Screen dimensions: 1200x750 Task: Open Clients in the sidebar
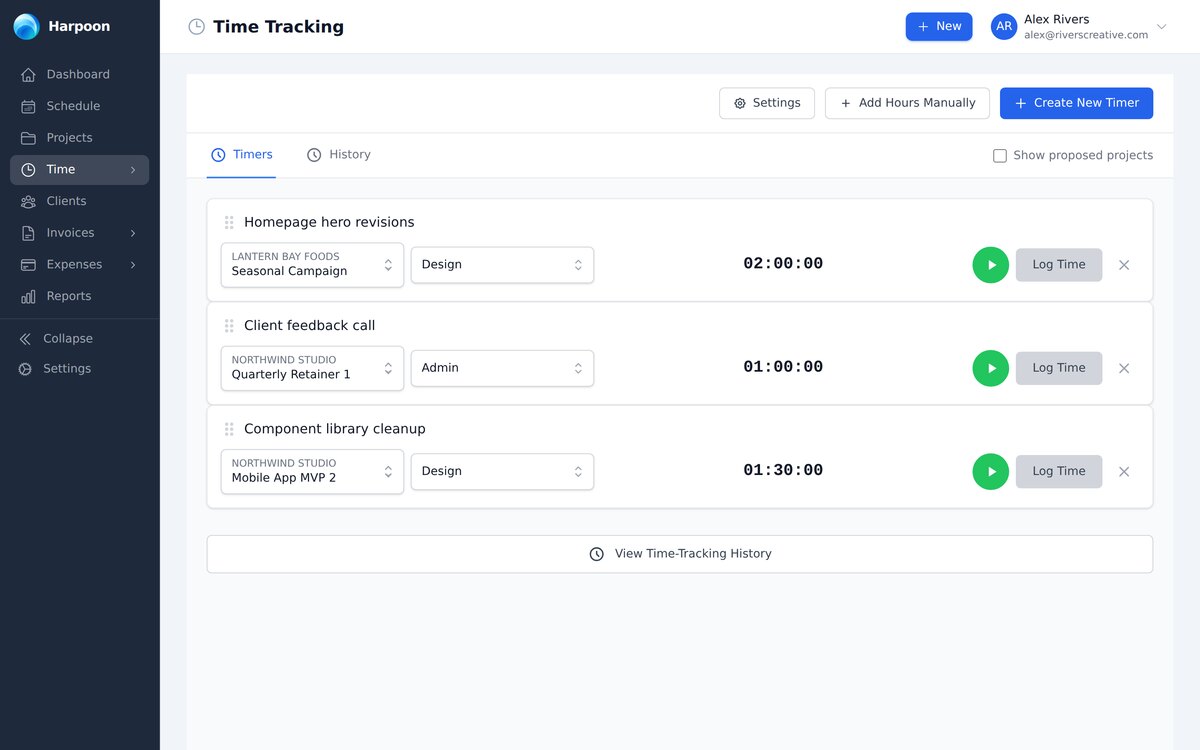[x=79, y=201]
